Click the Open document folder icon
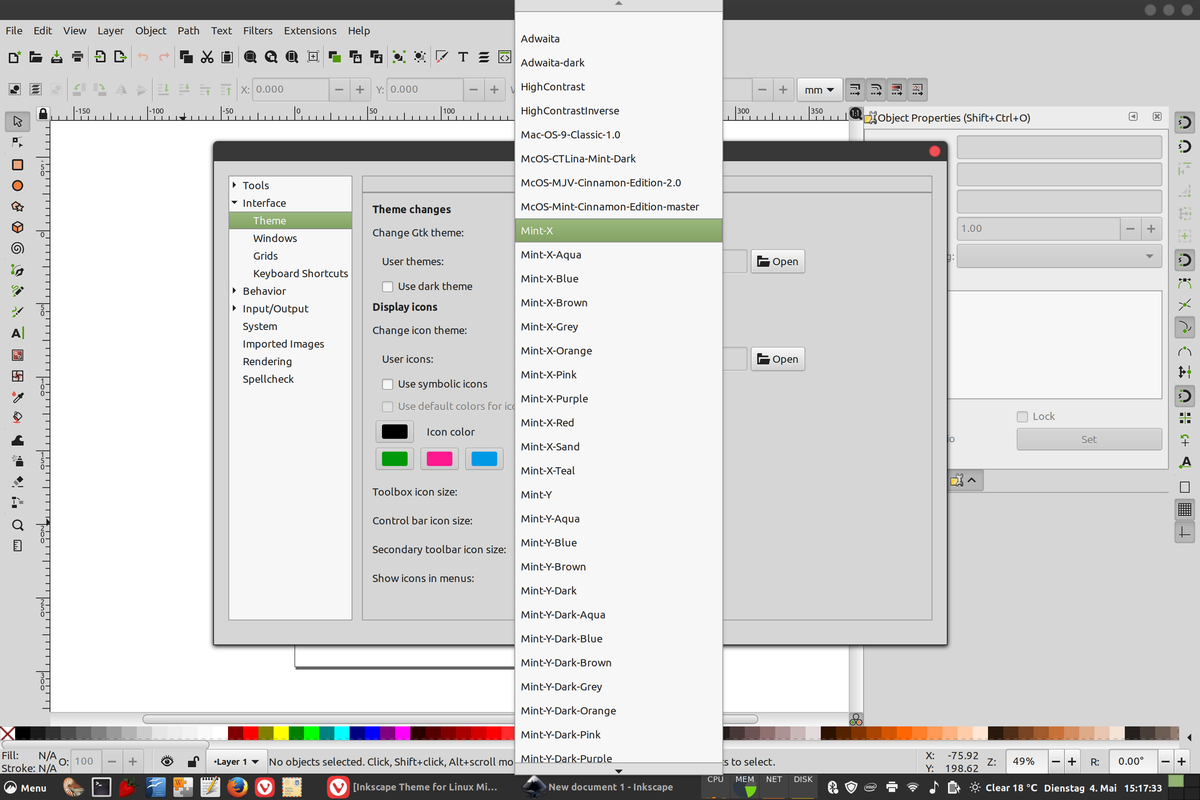1200x800 pixels. click(35, 57)
